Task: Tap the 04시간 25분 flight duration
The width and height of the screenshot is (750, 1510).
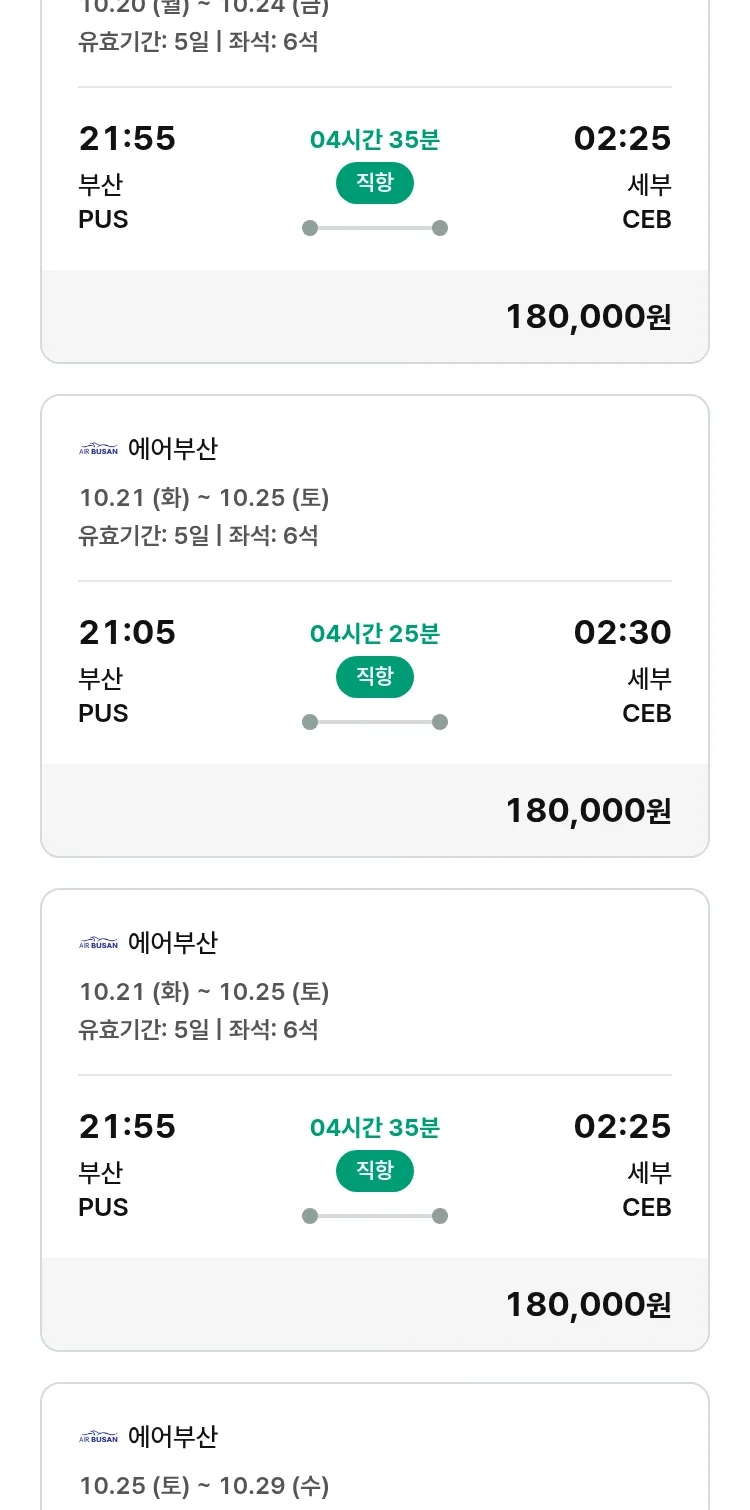Action: pos(374,633)
